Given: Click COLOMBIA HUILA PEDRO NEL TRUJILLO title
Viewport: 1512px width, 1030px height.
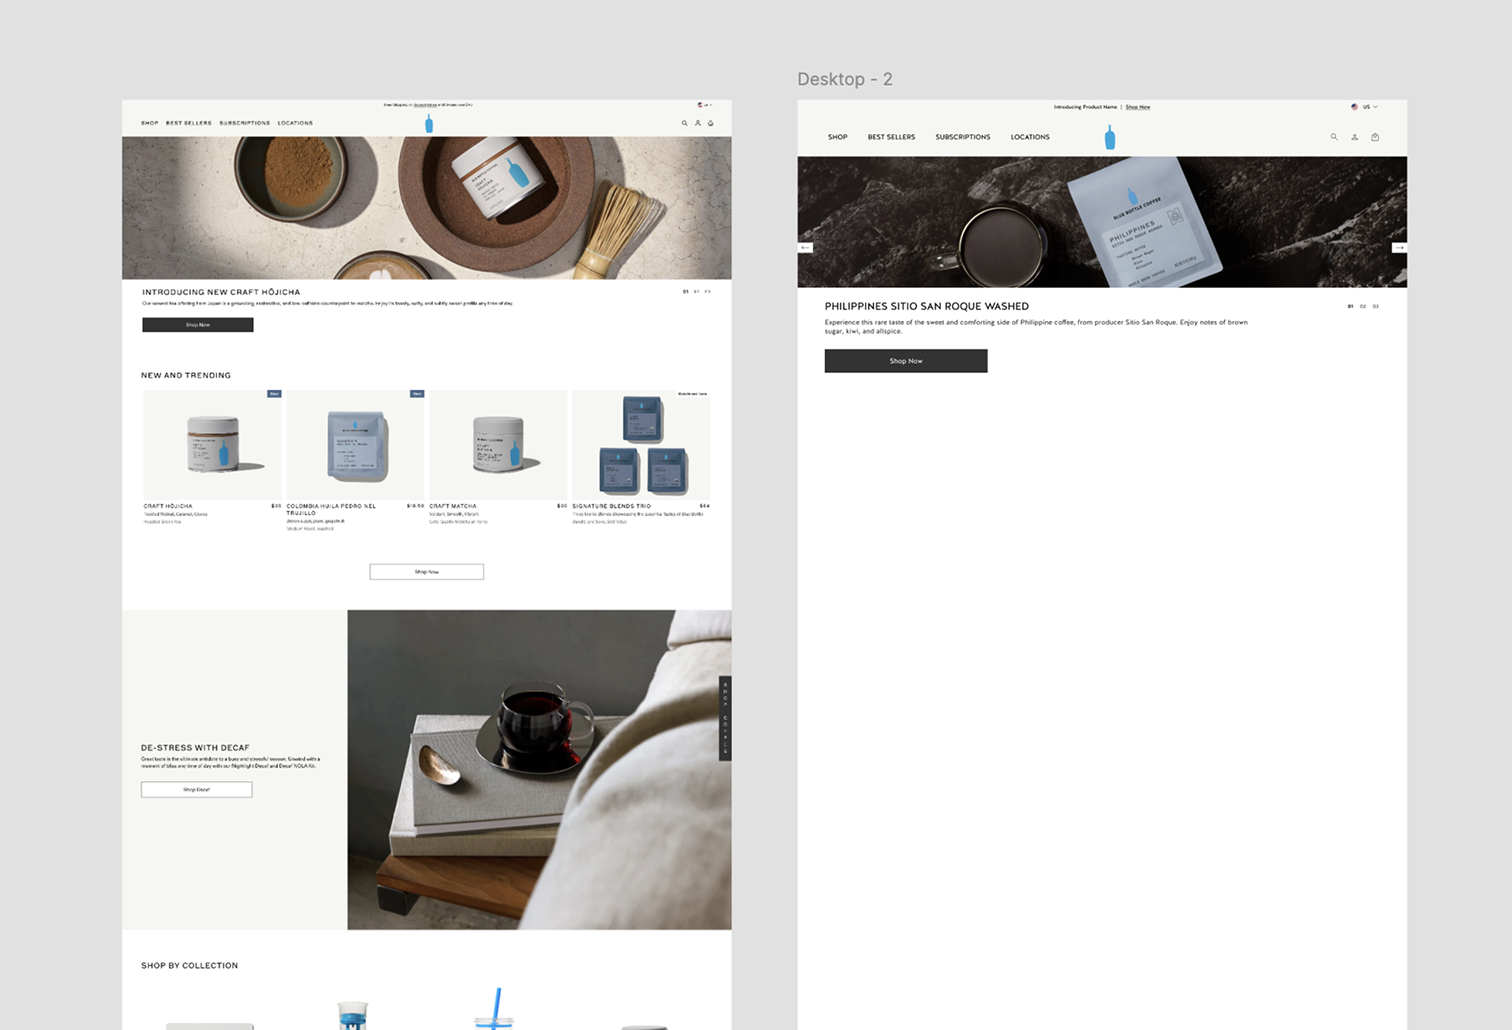Looking at the screenshot, I should (331, 509).
